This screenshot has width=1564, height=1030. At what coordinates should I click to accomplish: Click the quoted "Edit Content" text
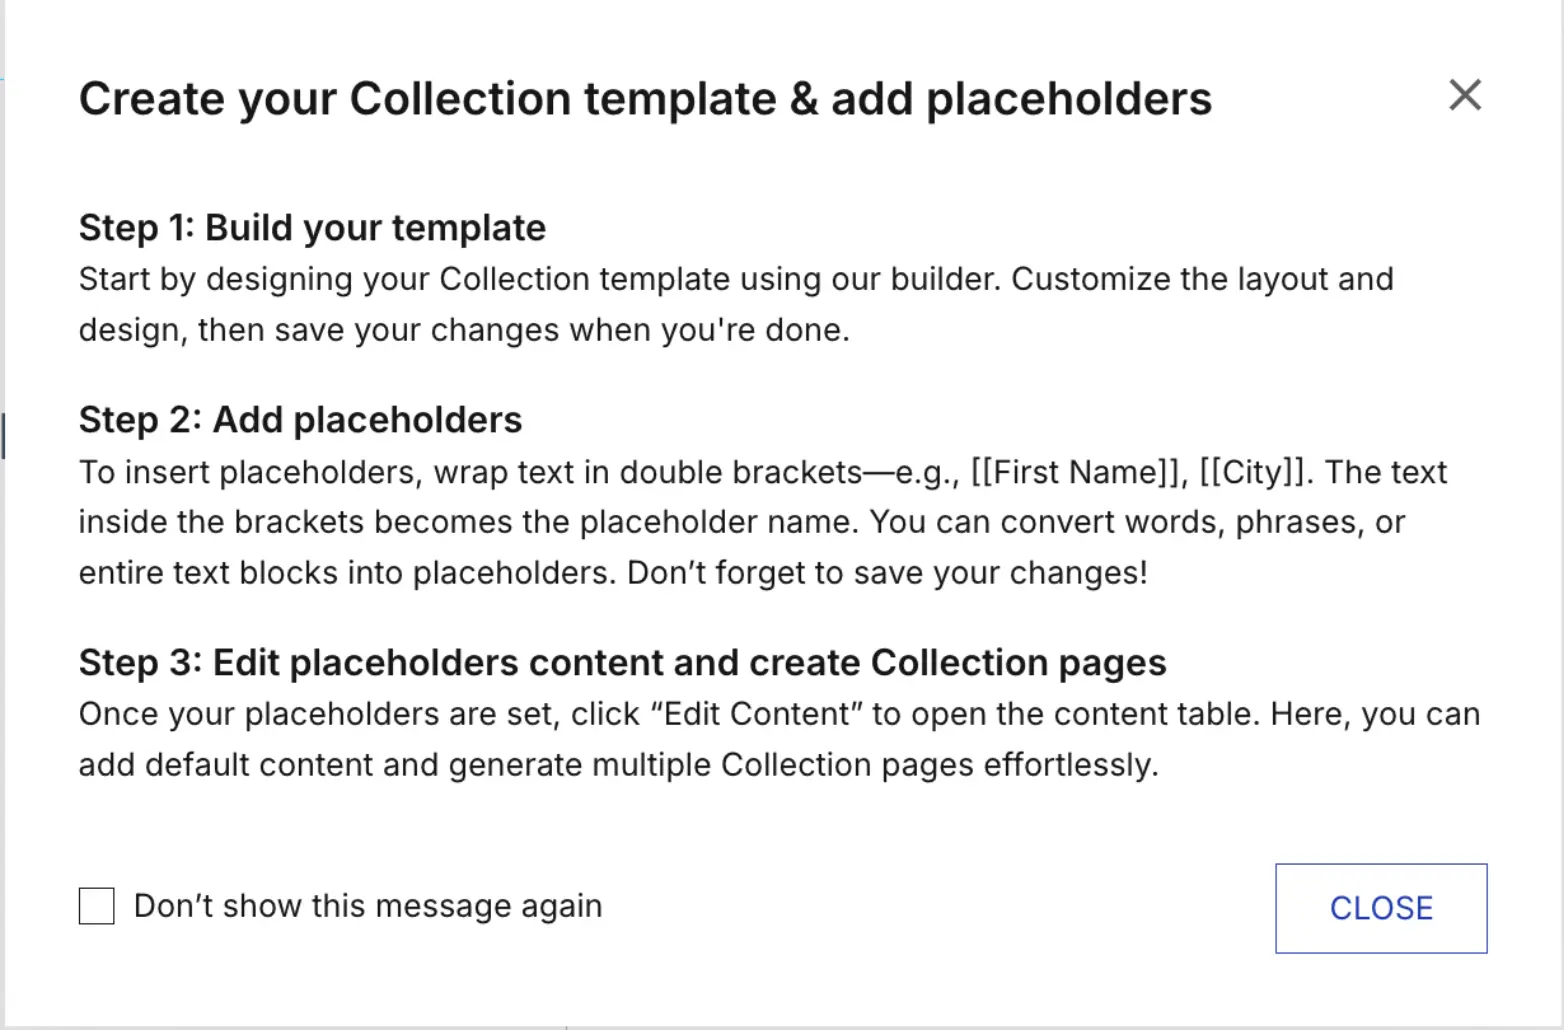click(756, 714)
